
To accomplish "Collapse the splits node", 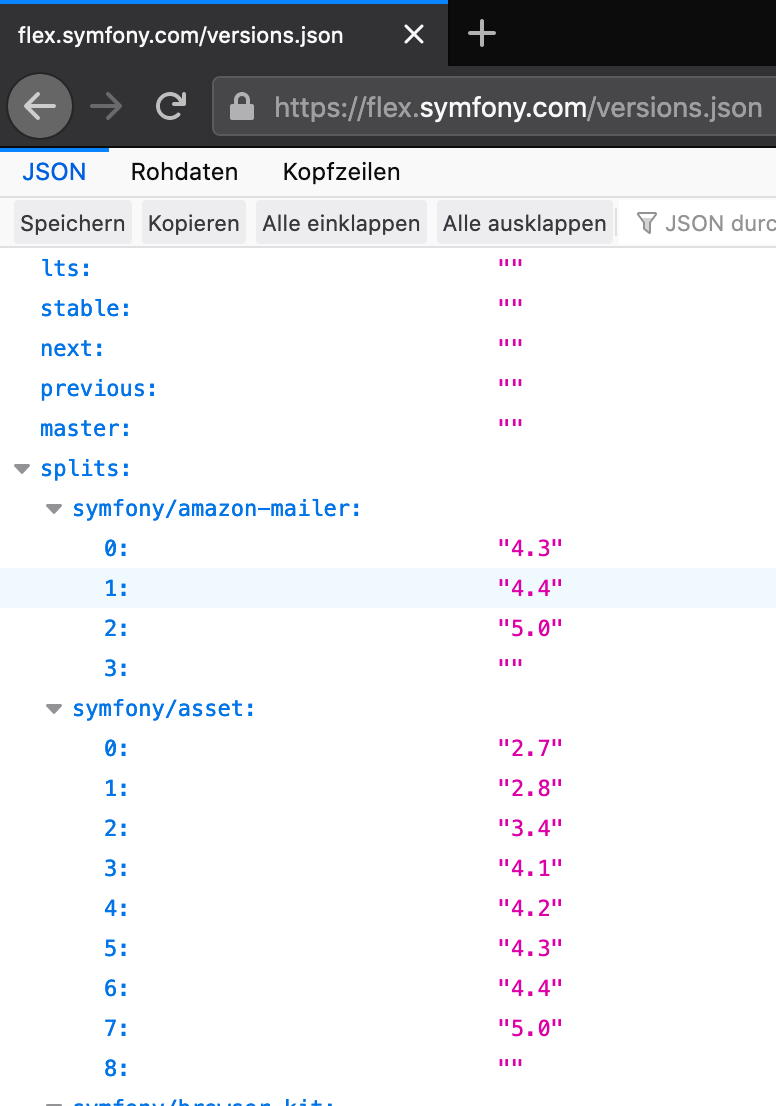I will [23, 468].
